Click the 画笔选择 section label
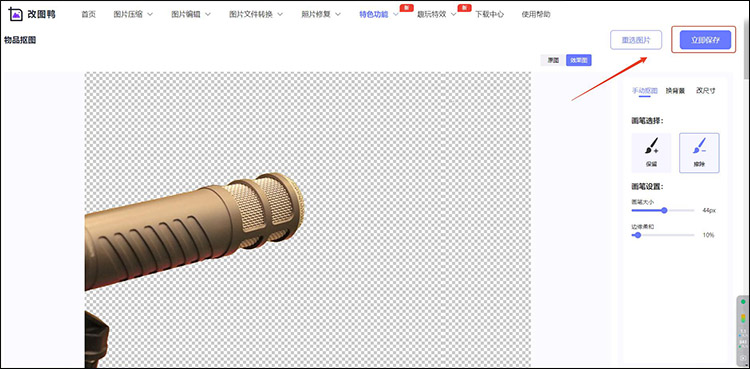 [x=647, y=121]
